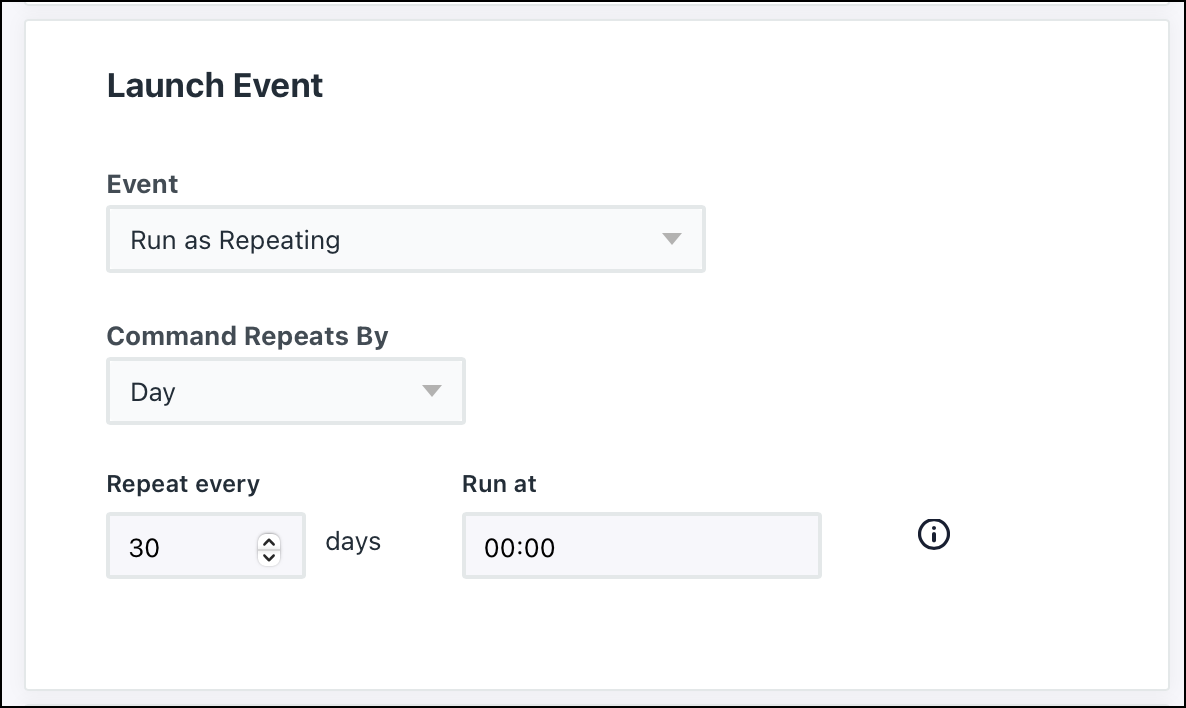Click the Event field label
1186x708 pixels.
[x=142, y=184]
